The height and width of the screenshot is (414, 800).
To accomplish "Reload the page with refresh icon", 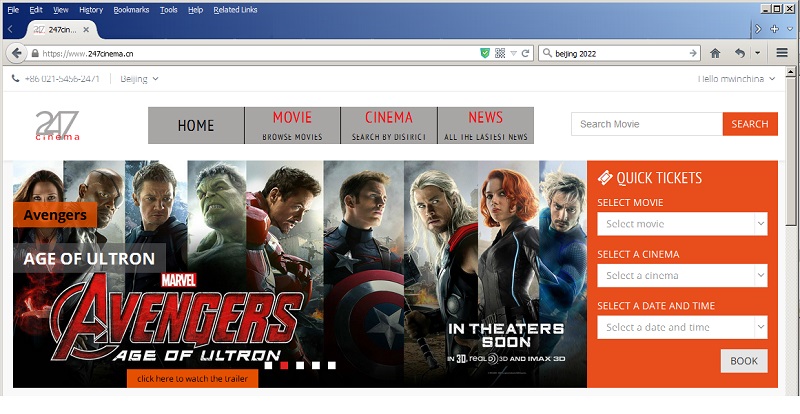I will coord(525,53).
